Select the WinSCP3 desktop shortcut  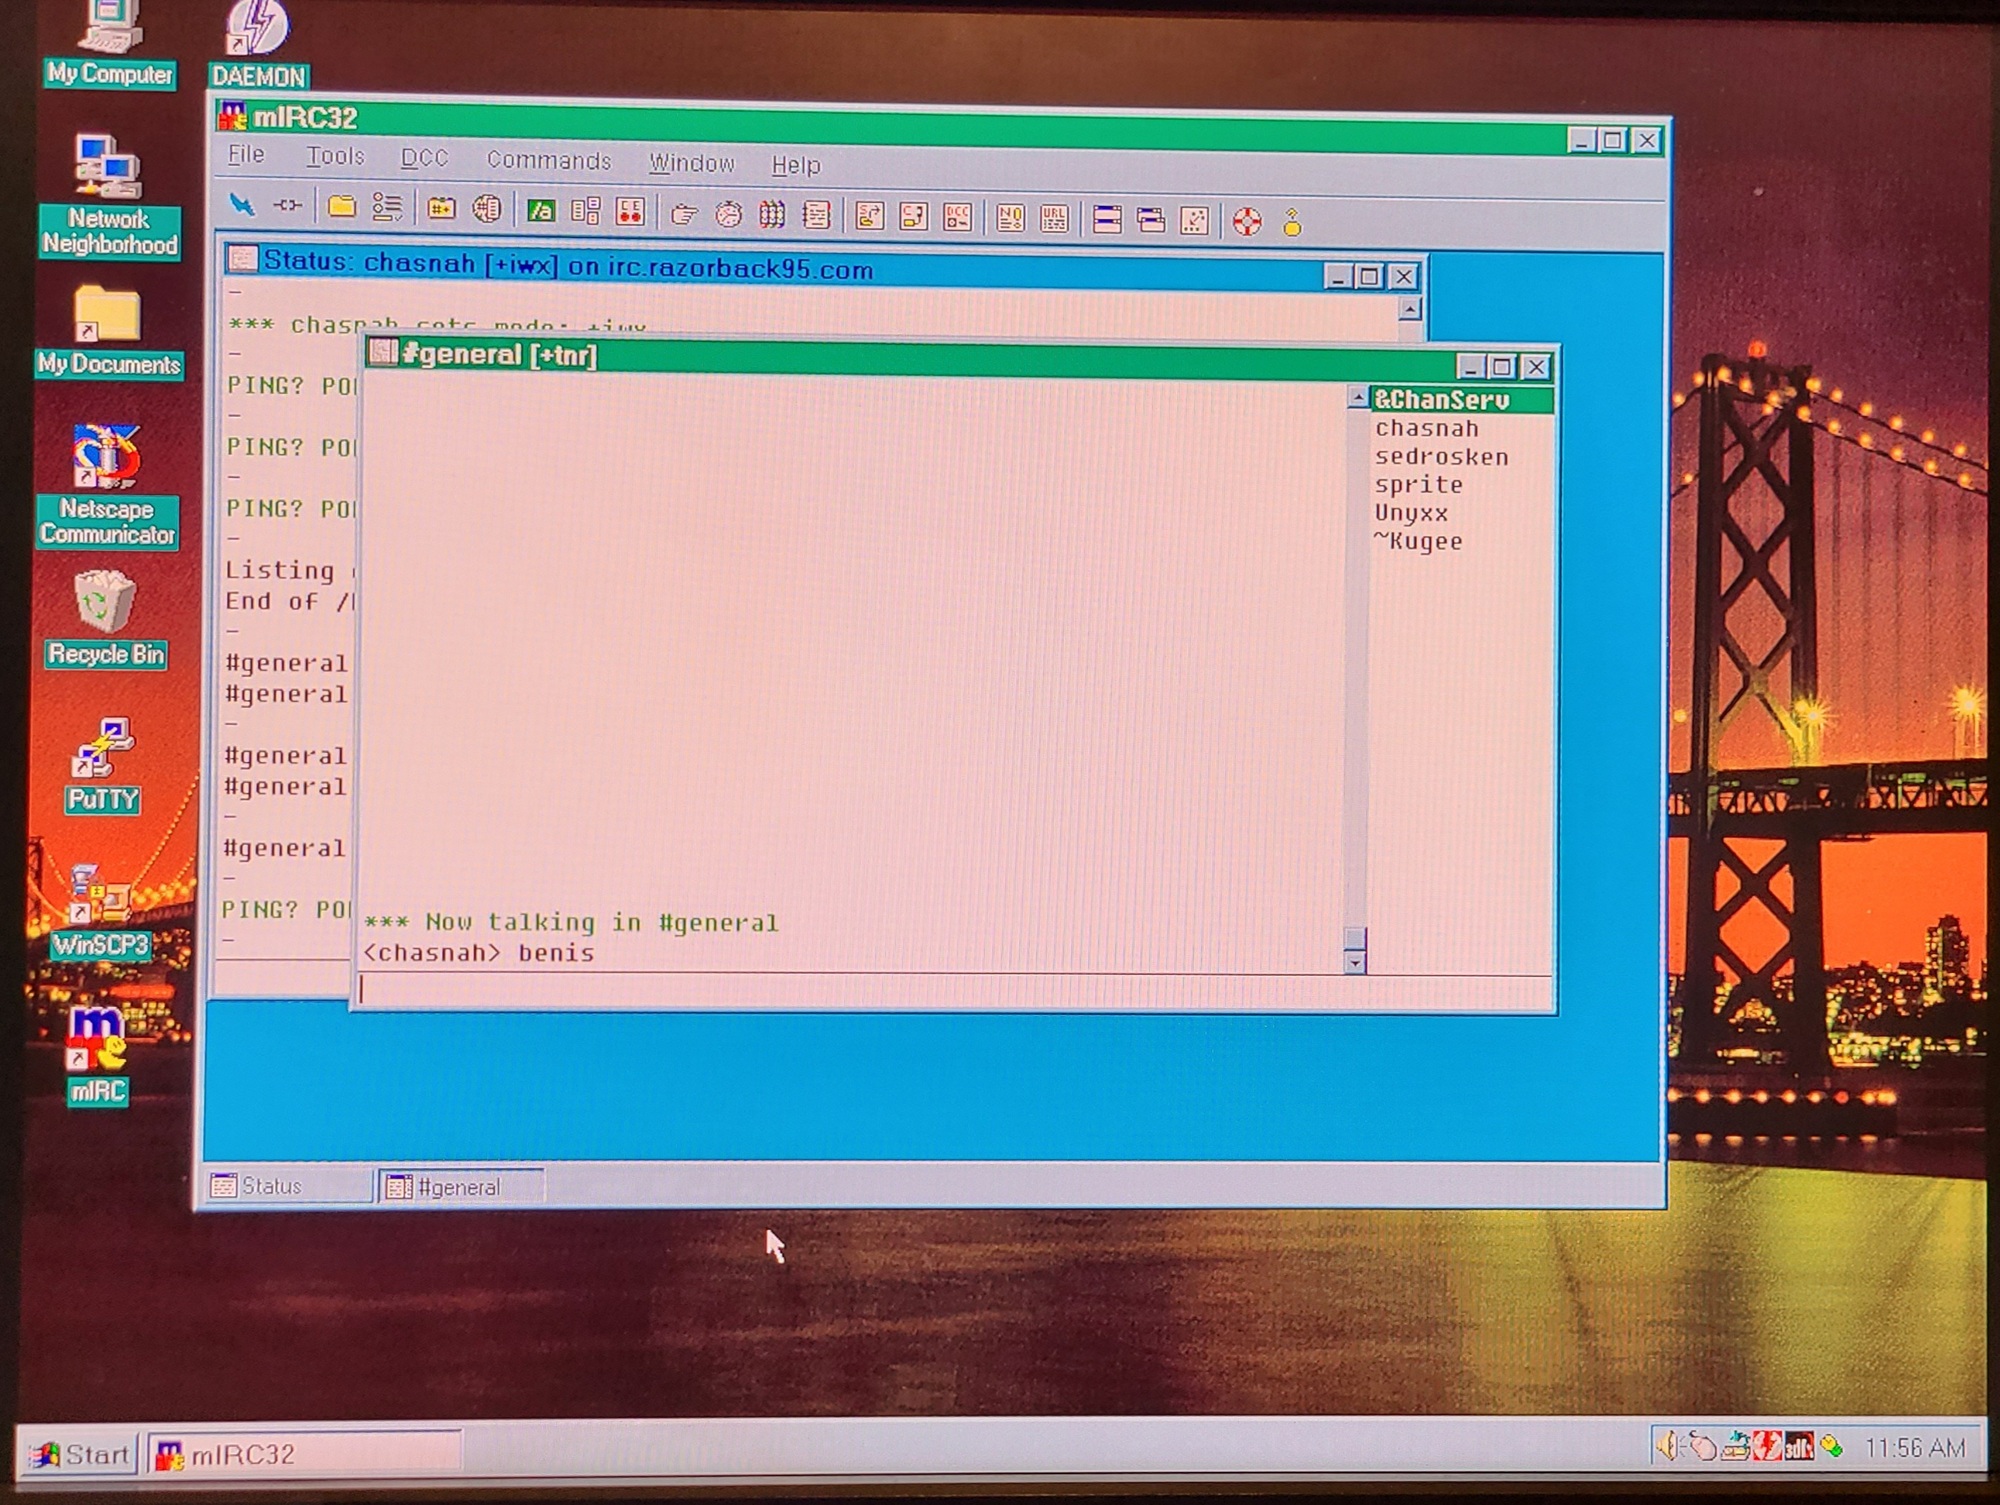(101, 912)
